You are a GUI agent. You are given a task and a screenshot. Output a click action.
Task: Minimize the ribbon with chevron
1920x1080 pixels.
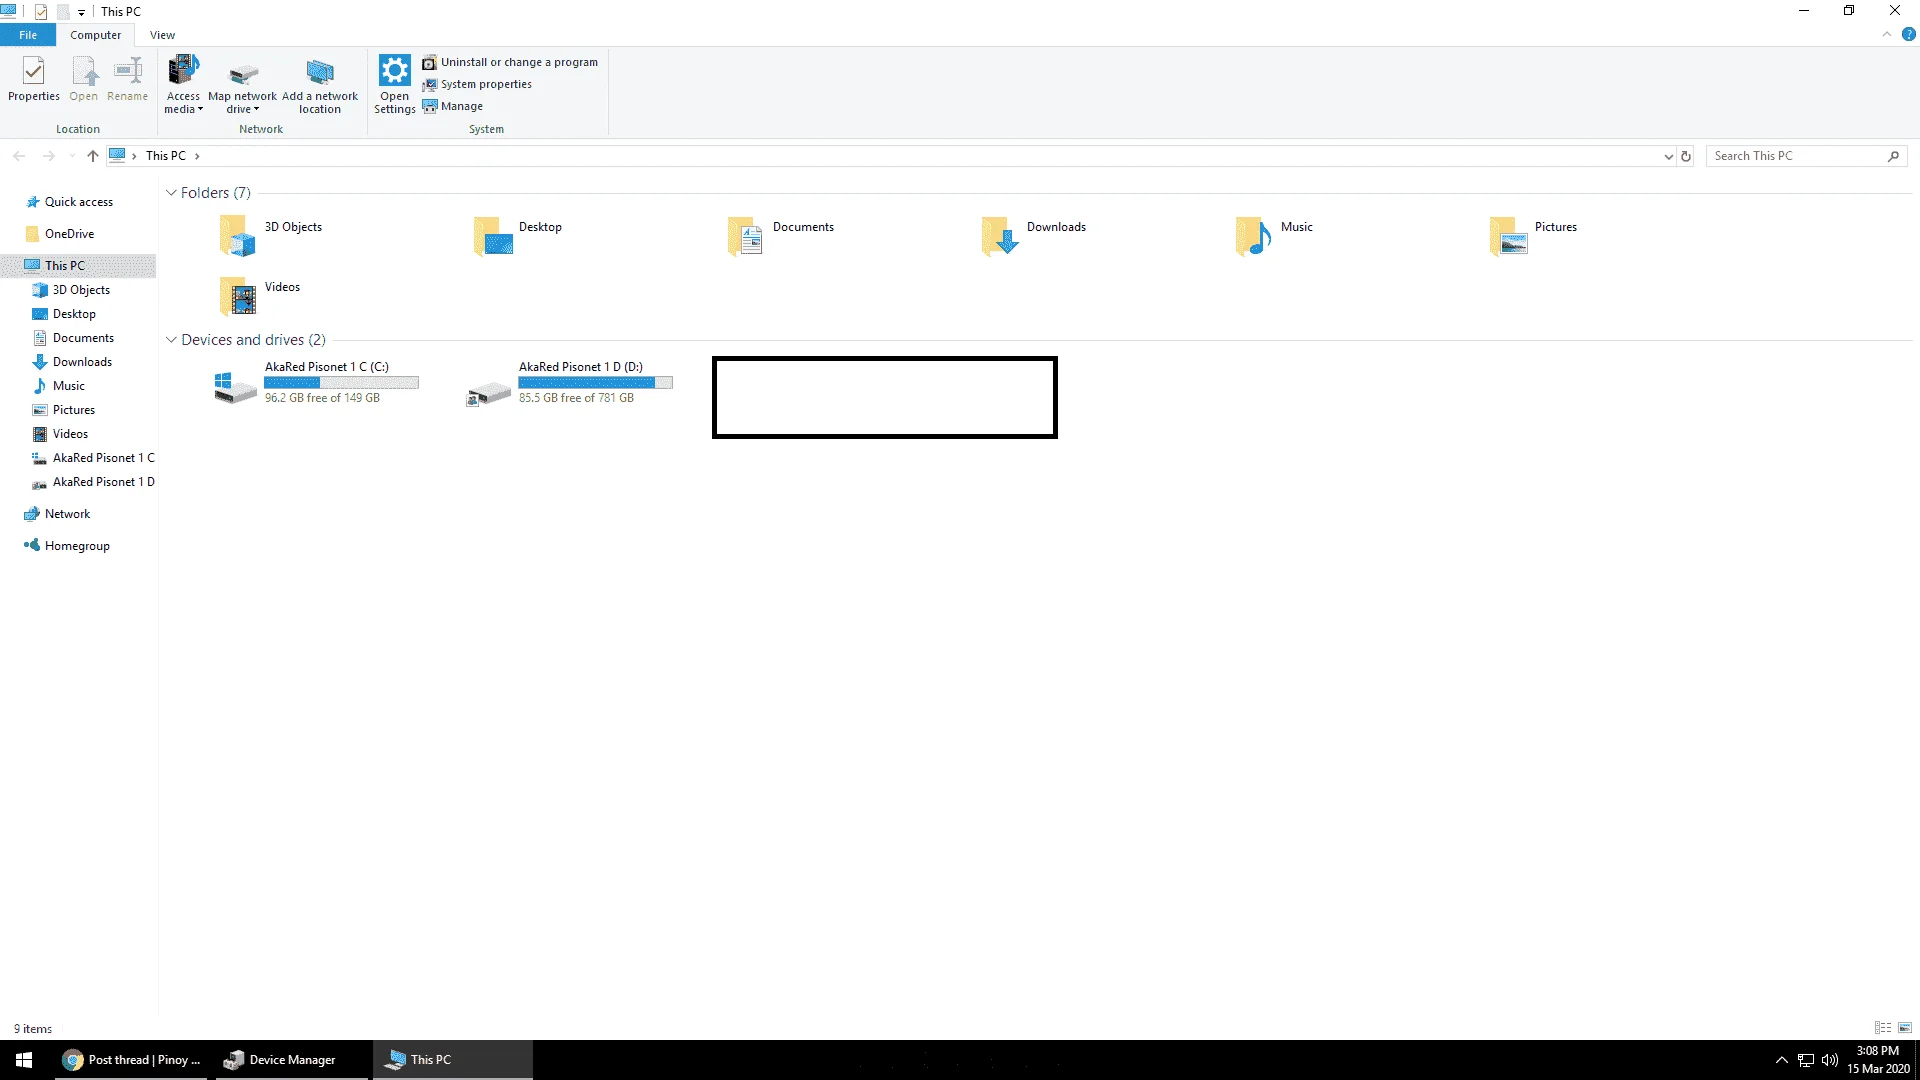point(1887,34)
